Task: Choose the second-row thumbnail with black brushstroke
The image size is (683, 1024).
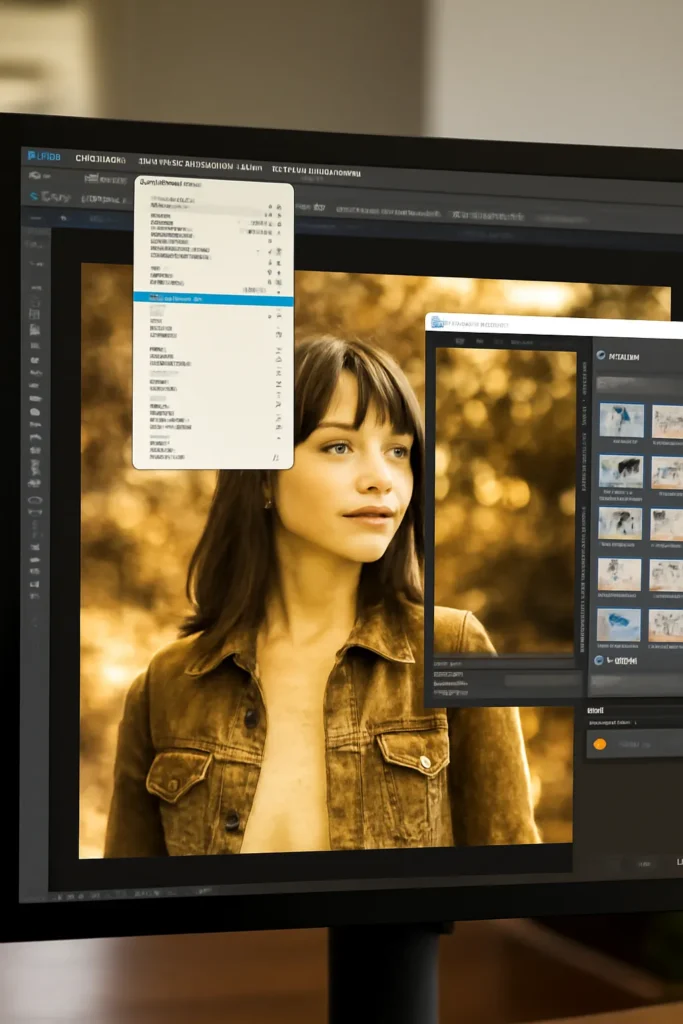Action: tap(621, 472)
